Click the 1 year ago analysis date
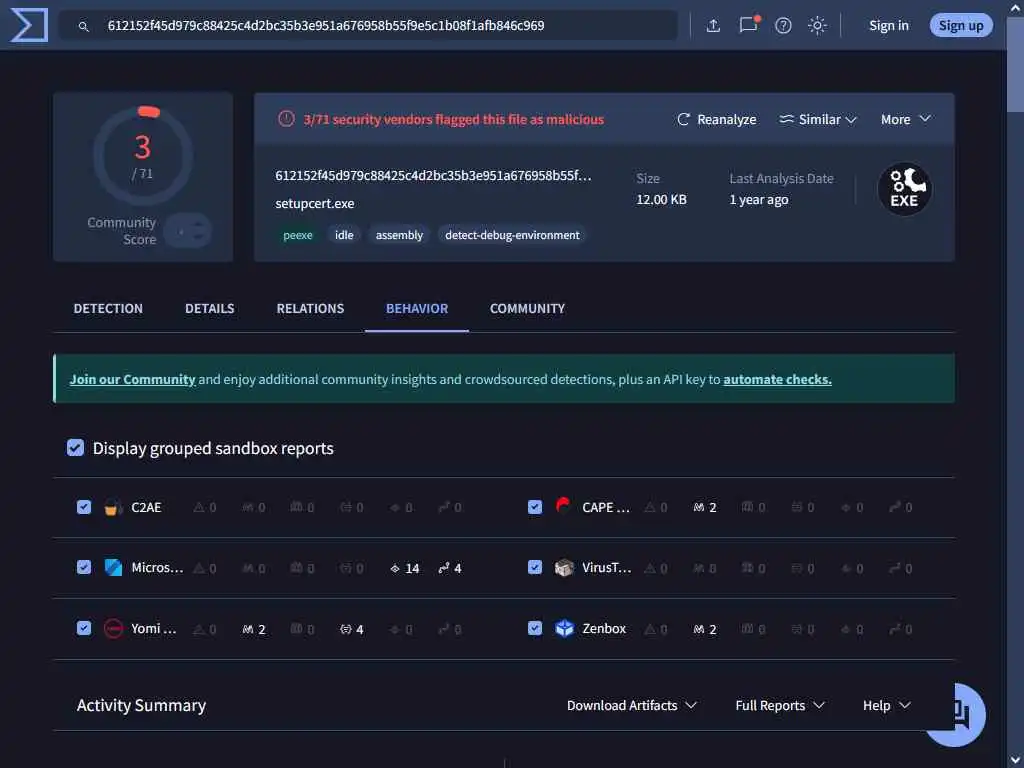The width and height of the screenshot is (1024, 768). (759, 200)
